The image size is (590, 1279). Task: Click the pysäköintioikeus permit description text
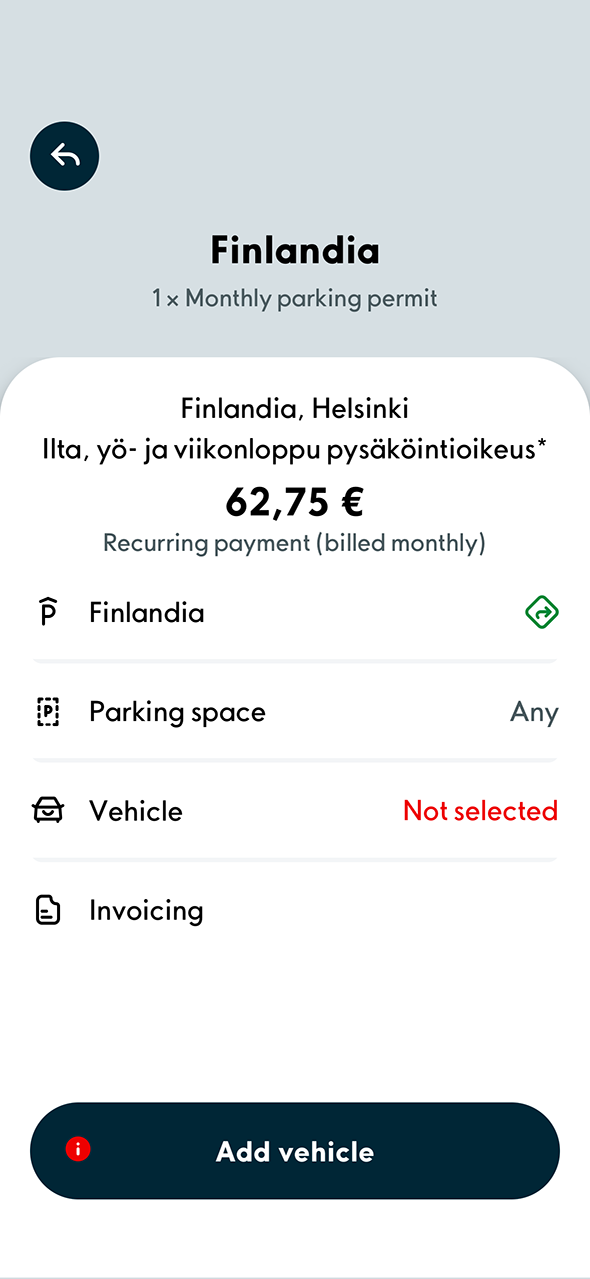295,451
